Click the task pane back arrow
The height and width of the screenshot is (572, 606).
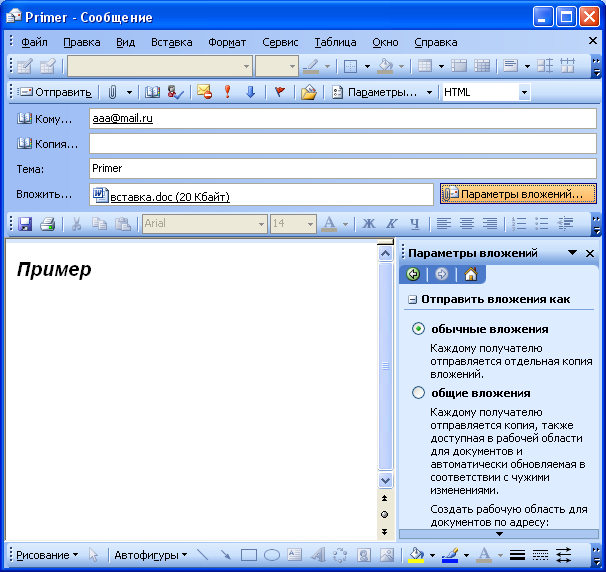(413, 274)
